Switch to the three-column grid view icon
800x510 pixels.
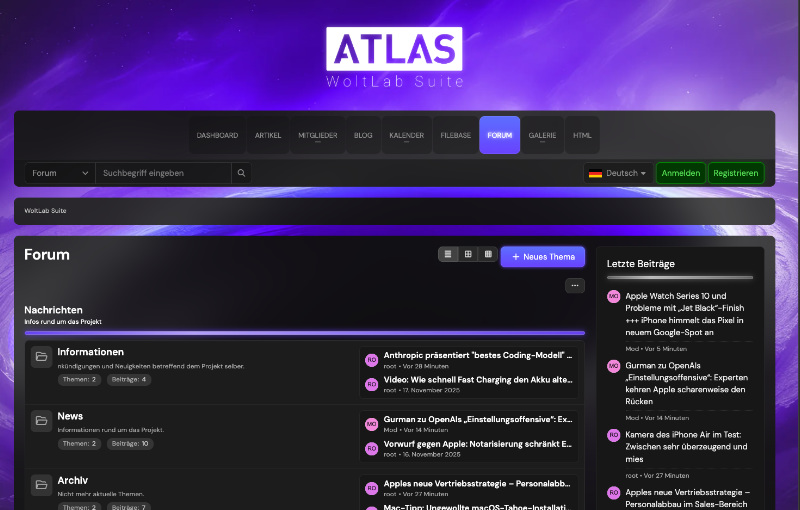click(x=487, y=255)
